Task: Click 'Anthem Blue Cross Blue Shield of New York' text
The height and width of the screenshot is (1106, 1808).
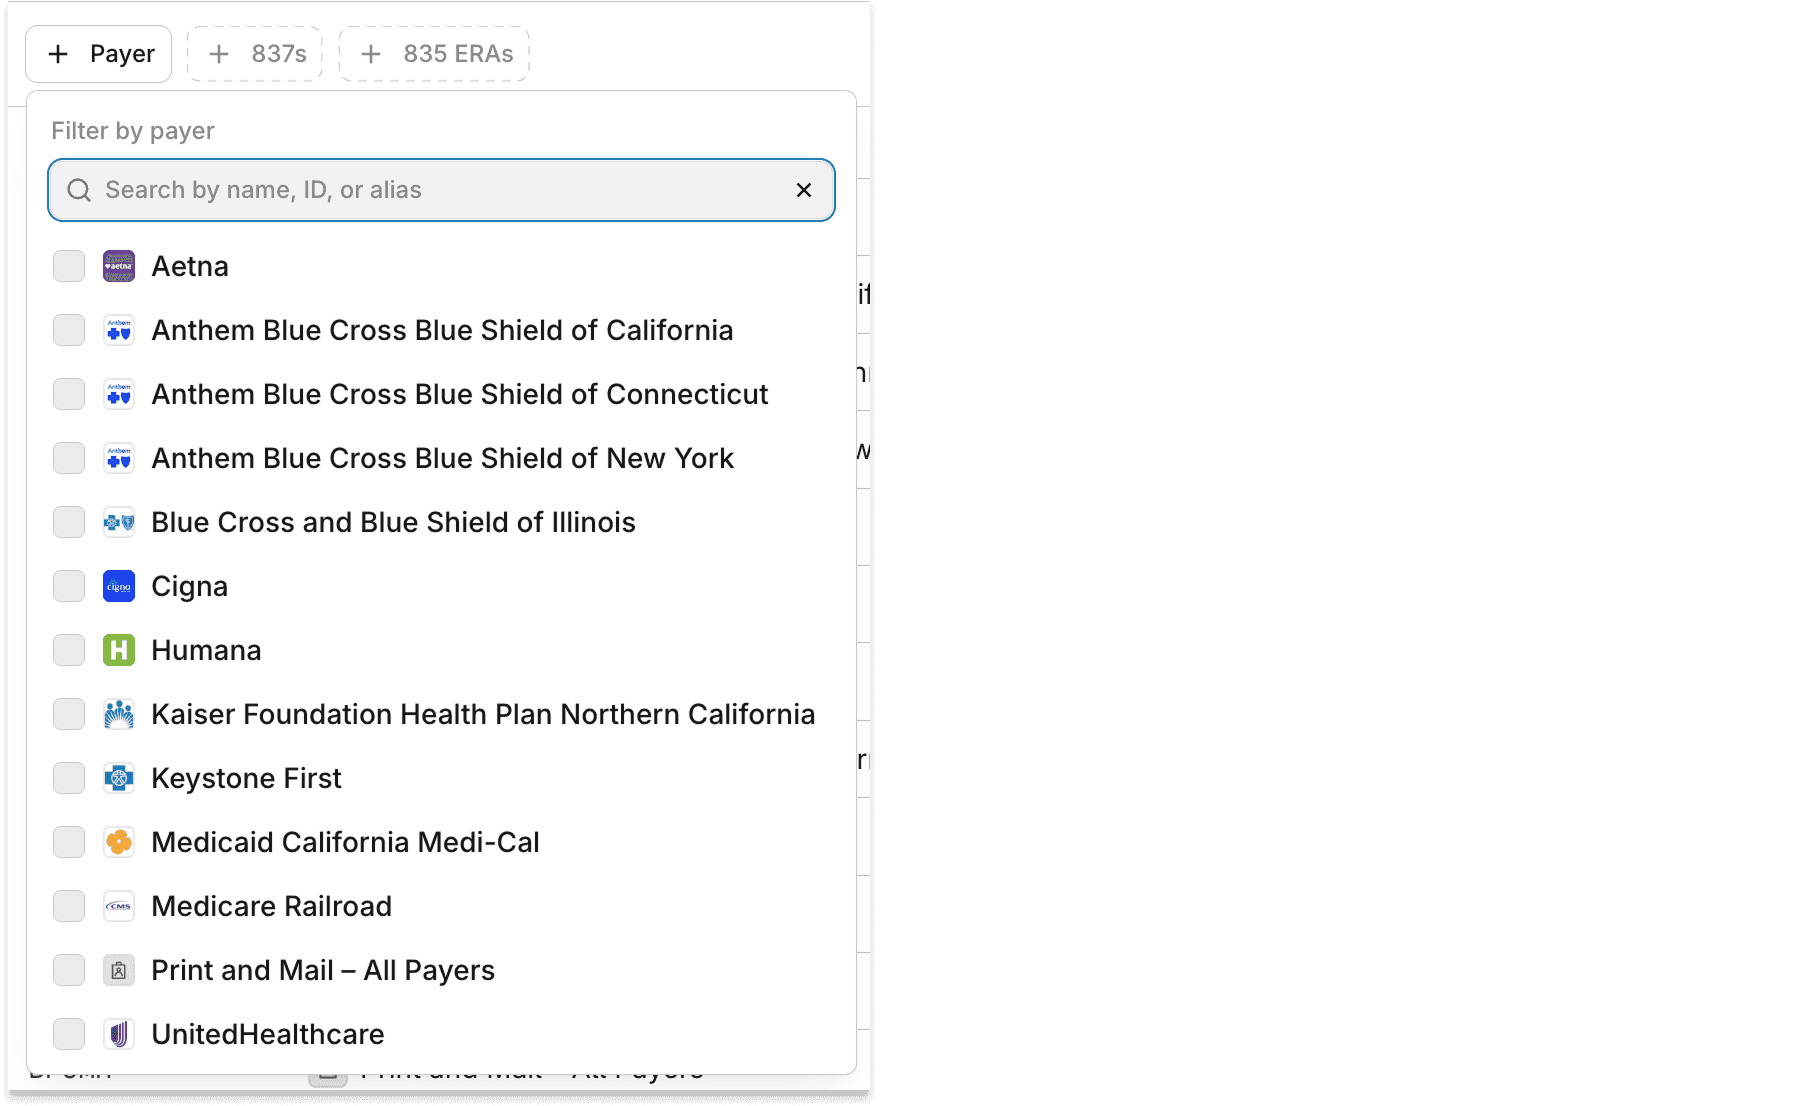Action: [443, 458]
